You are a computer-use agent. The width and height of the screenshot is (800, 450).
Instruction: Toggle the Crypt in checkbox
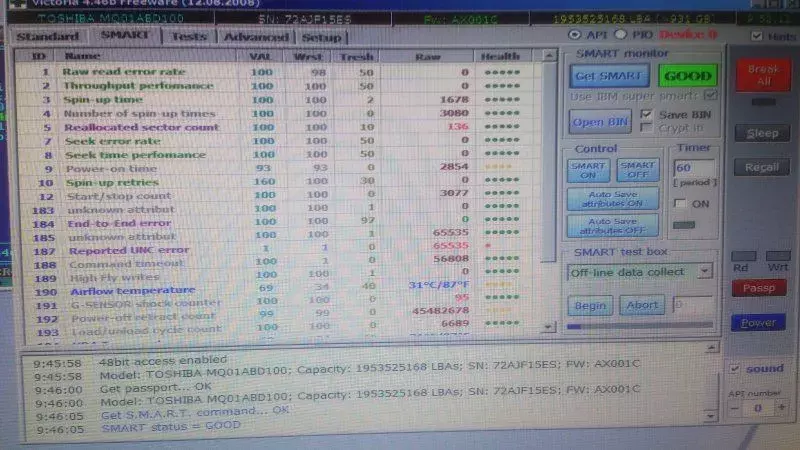click(x=646, y=128)
